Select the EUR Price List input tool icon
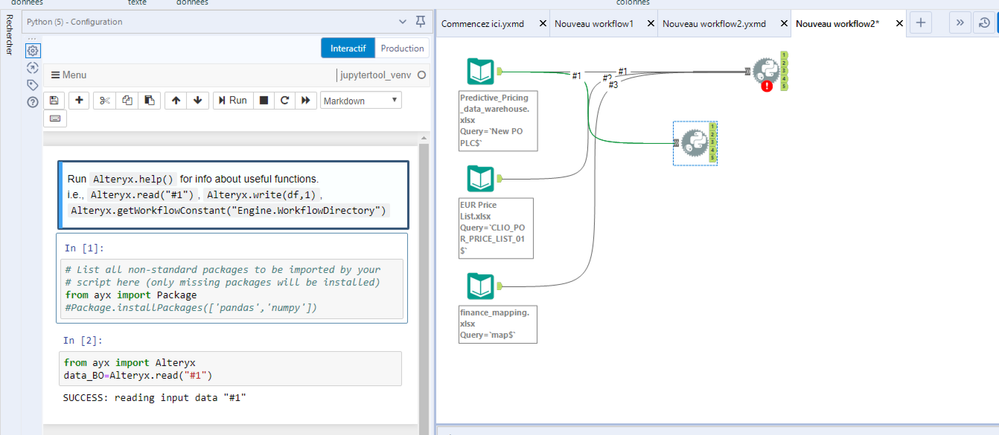The width and height of the screenshot is (999, 435). (x=480, y=178)
